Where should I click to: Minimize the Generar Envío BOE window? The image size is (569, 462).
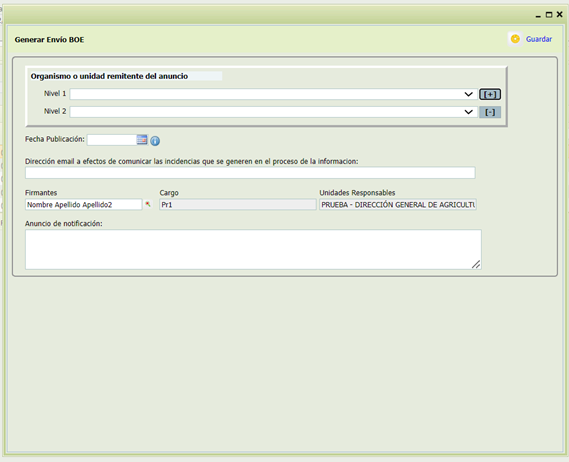538,15
